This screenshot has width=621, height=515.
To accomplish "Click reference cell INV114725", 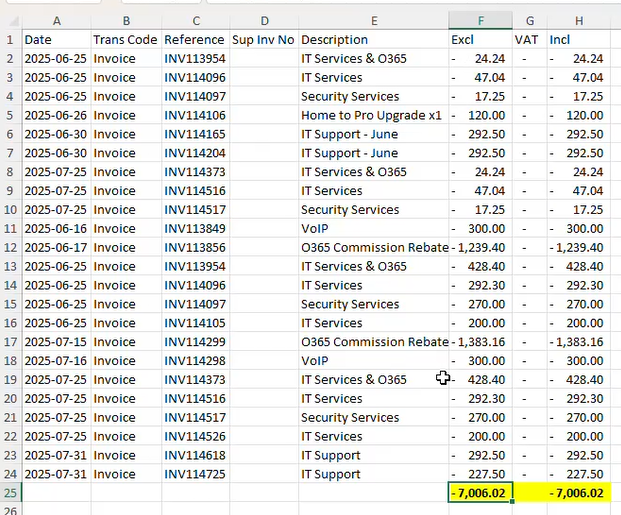I will pyautogui.click(x=194, y=474).
